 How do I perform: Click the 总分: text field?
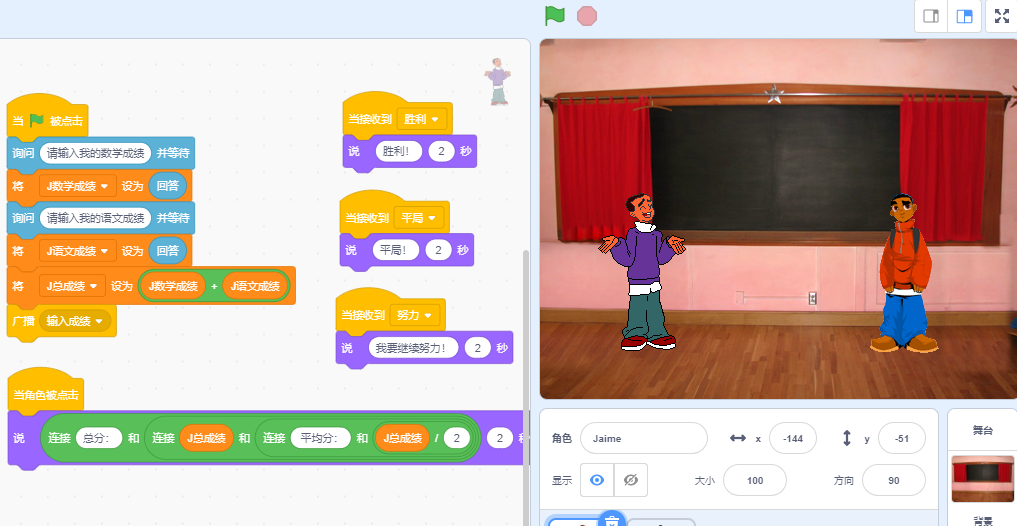[x=99, y=438]
